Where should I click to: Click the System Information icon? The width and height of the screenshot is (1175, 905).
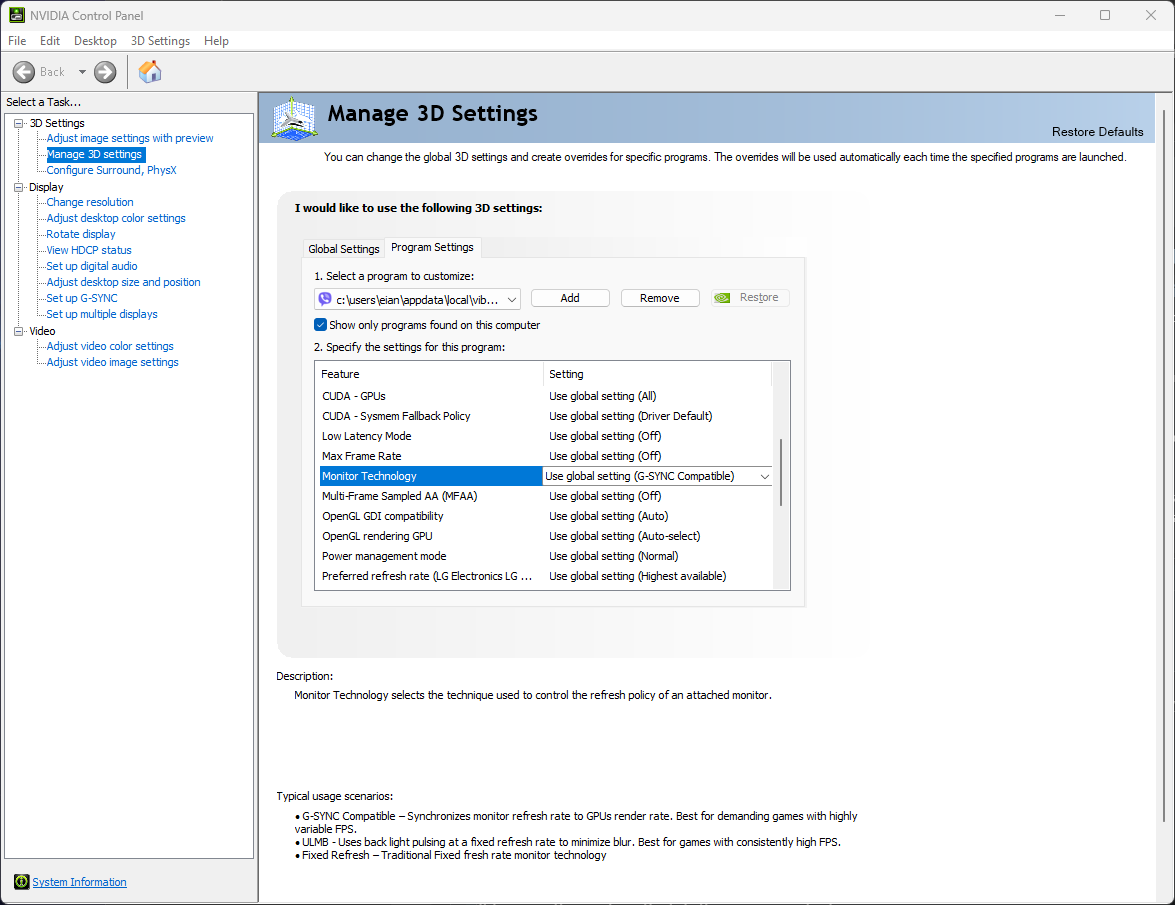(x=22, y=882)
